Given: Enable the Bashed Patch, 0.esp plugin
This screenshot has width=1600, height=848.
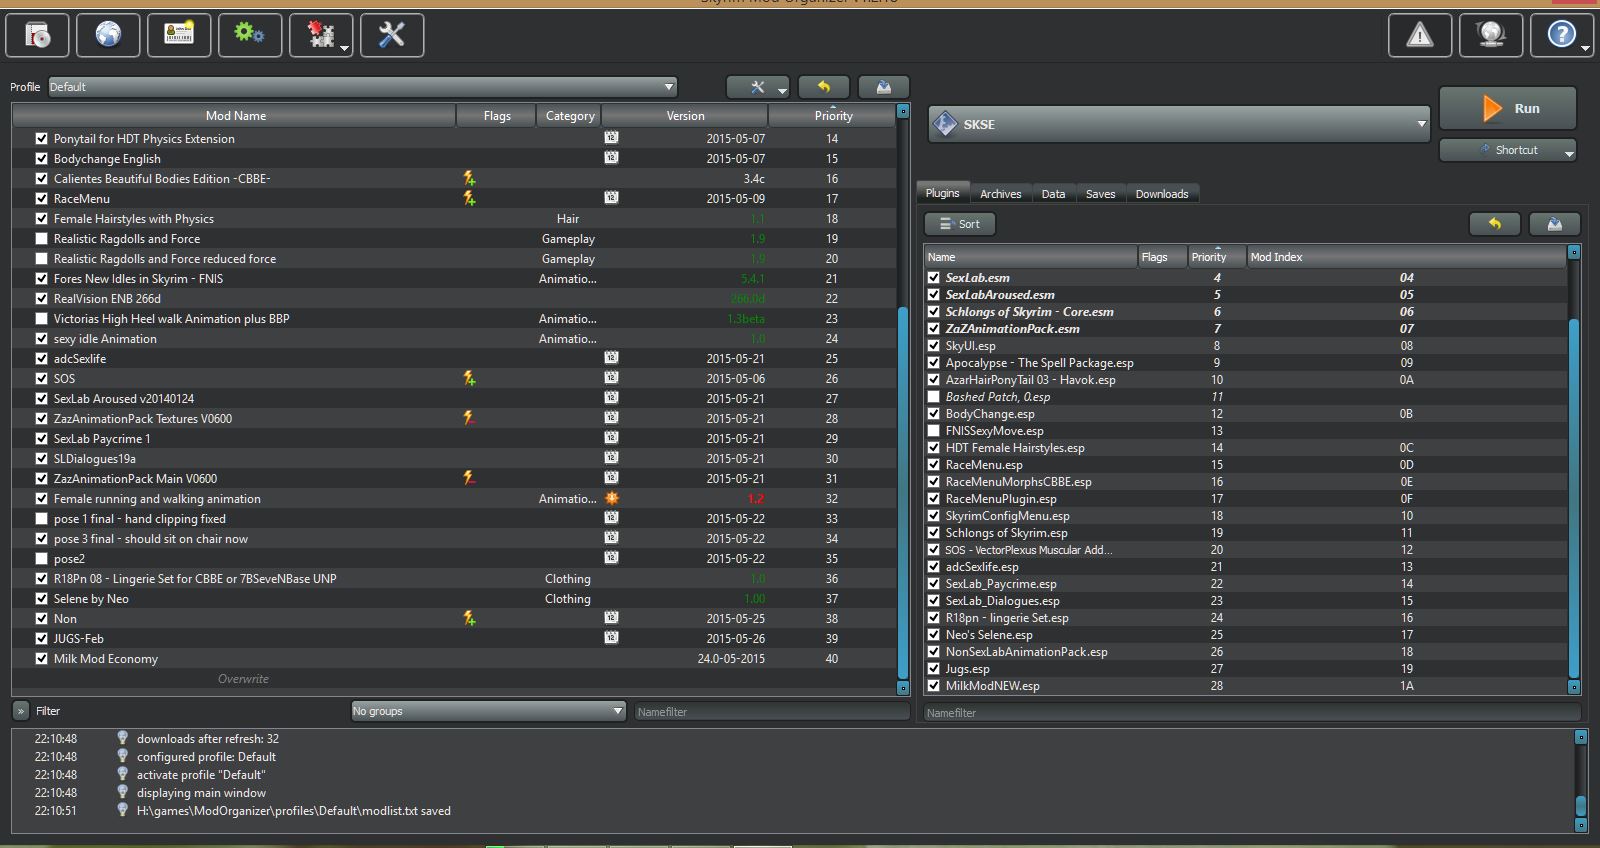Looking at the screenshot, I should pos(933,397).
